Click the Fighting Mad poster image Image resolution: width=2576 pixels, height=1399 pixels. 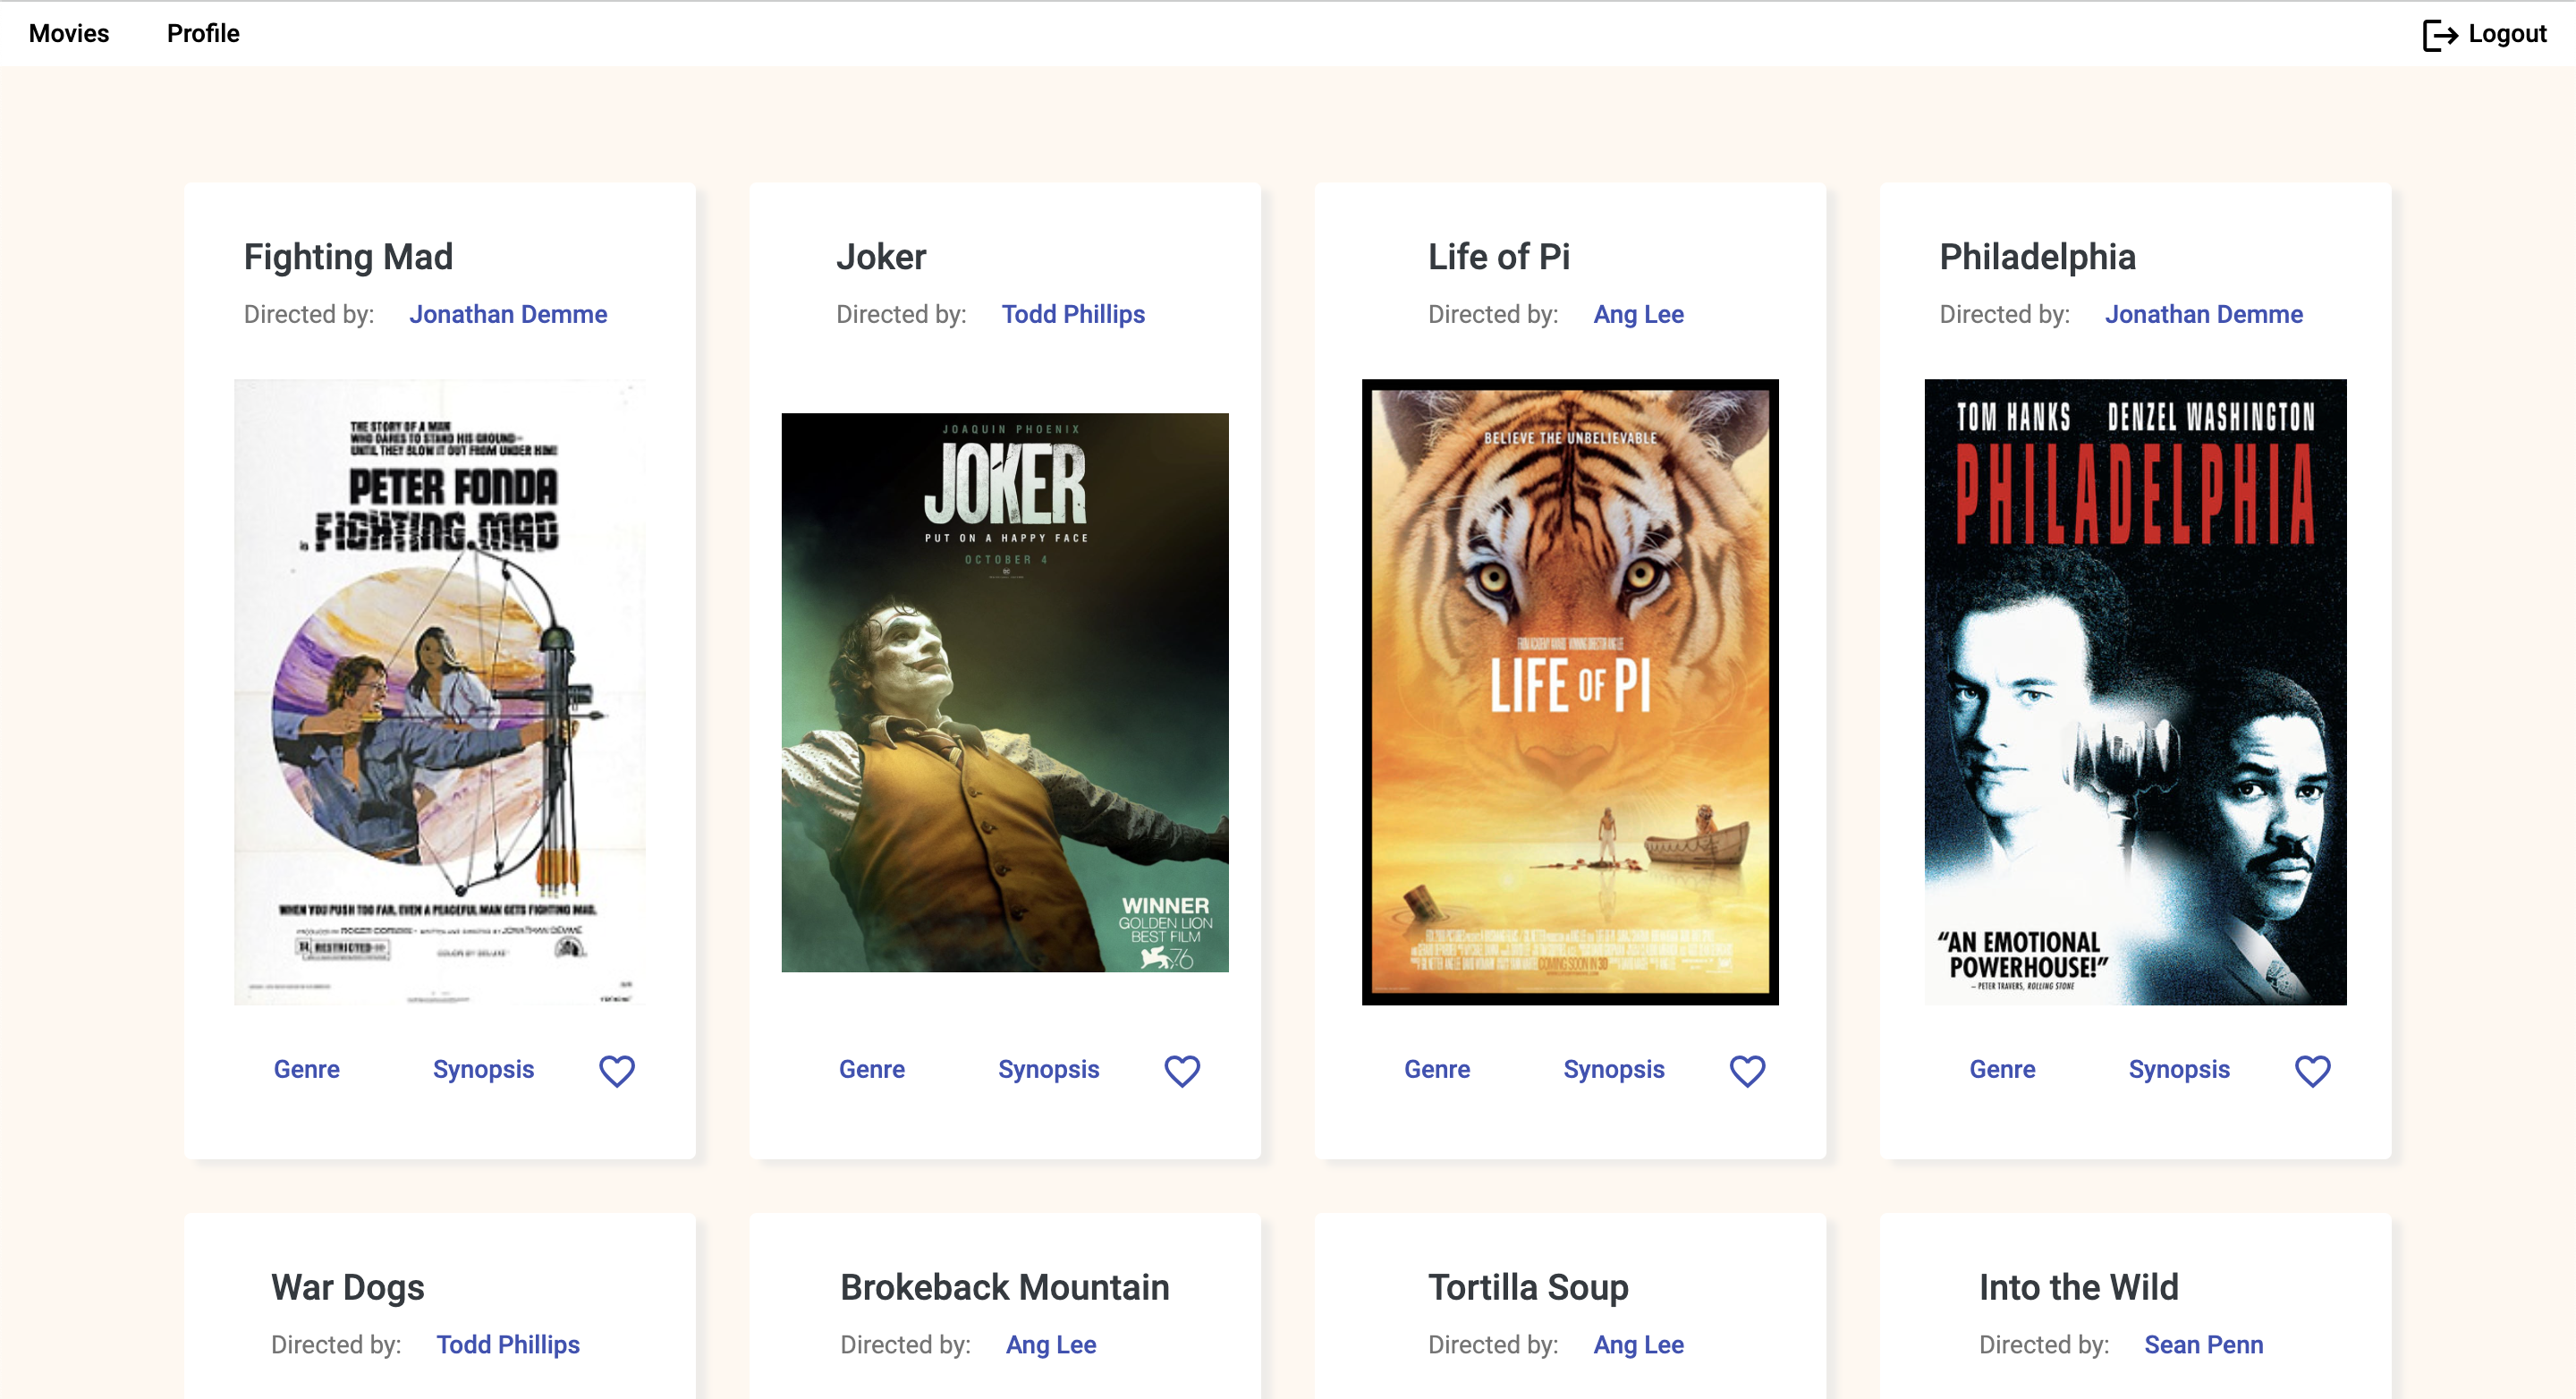click(440, 692)
